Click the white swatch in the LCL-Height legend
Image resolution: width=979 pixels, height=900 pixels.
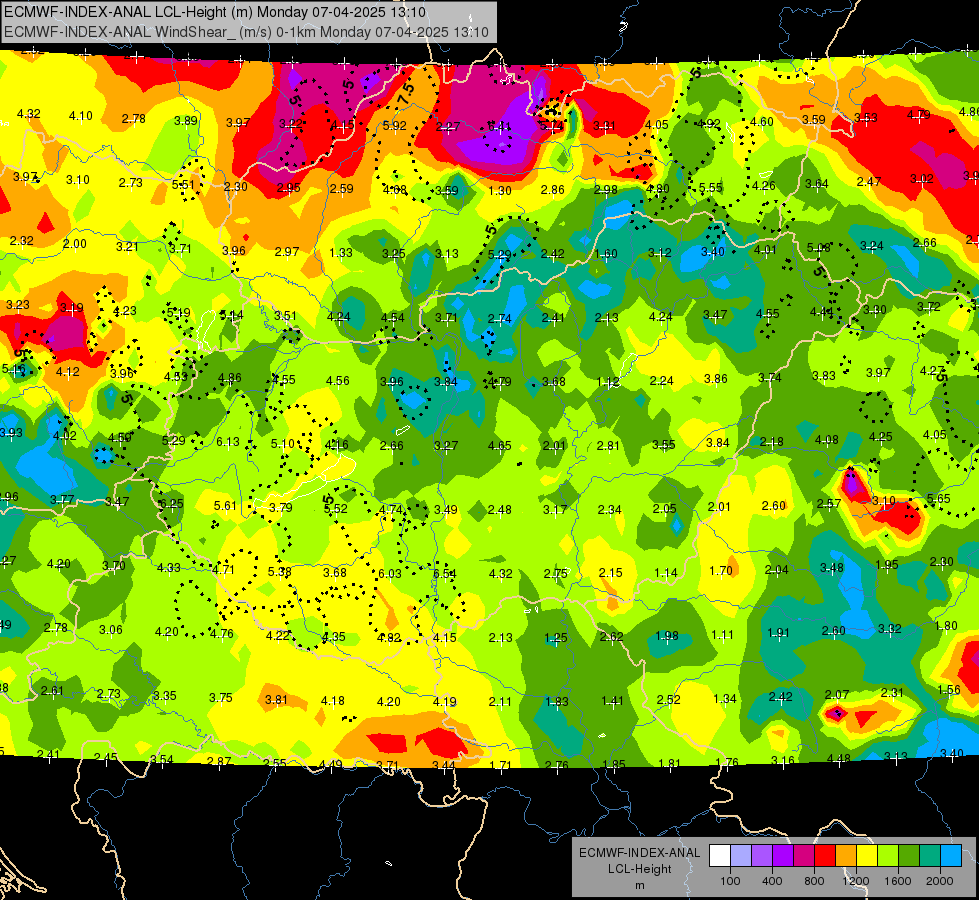(x=719, y=856)
